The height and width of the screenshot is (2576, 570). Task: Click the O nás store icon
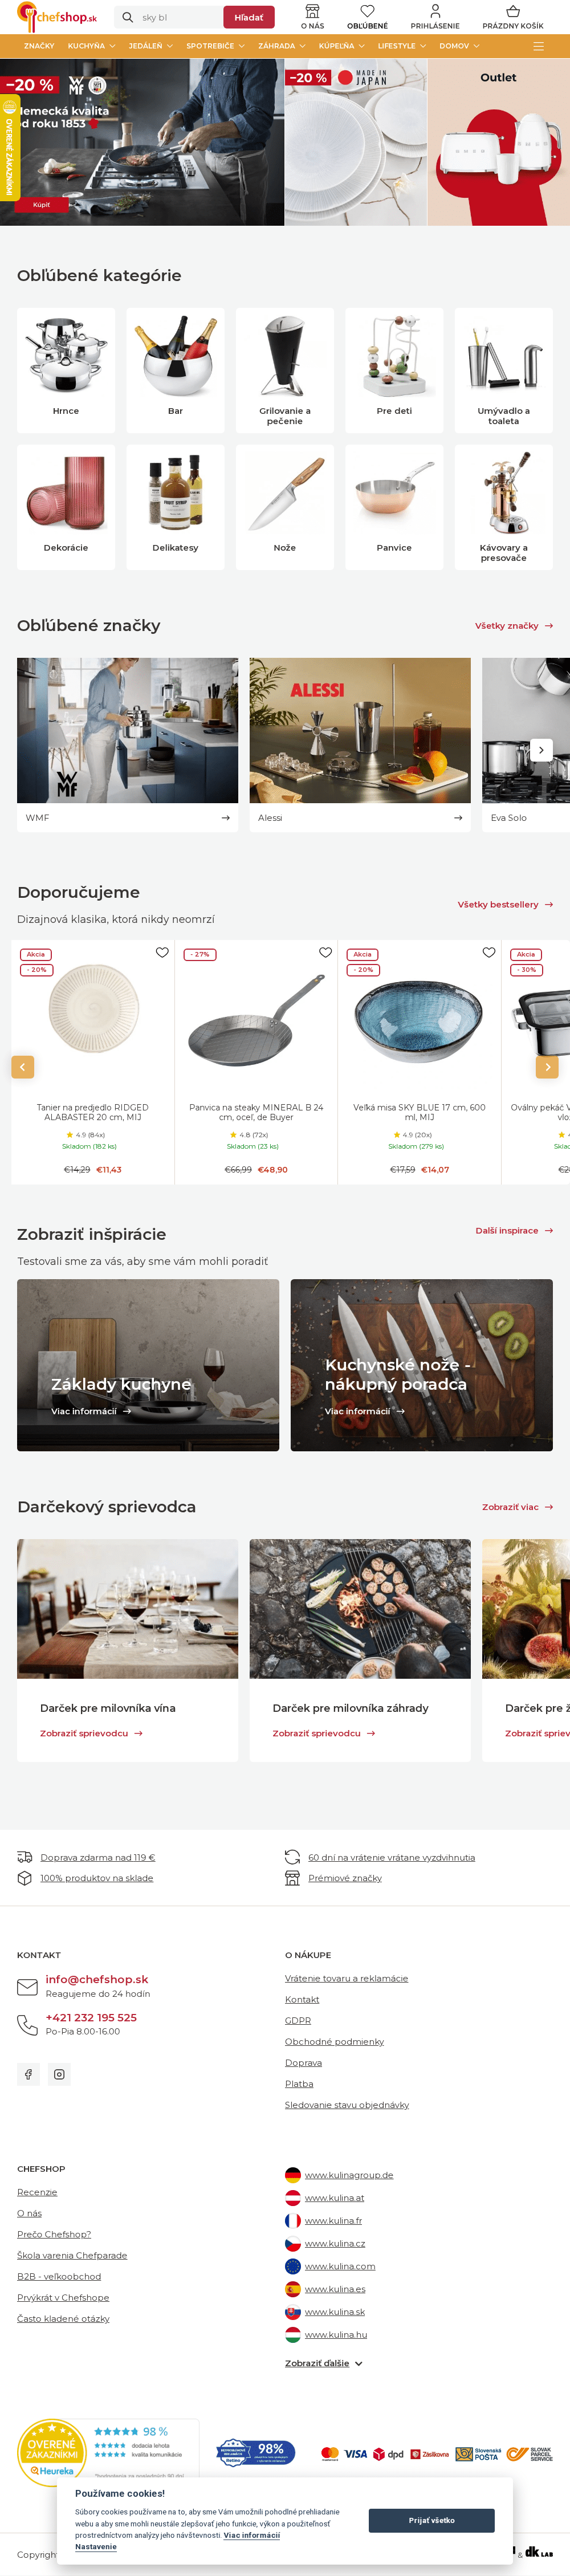pos(312,11)
